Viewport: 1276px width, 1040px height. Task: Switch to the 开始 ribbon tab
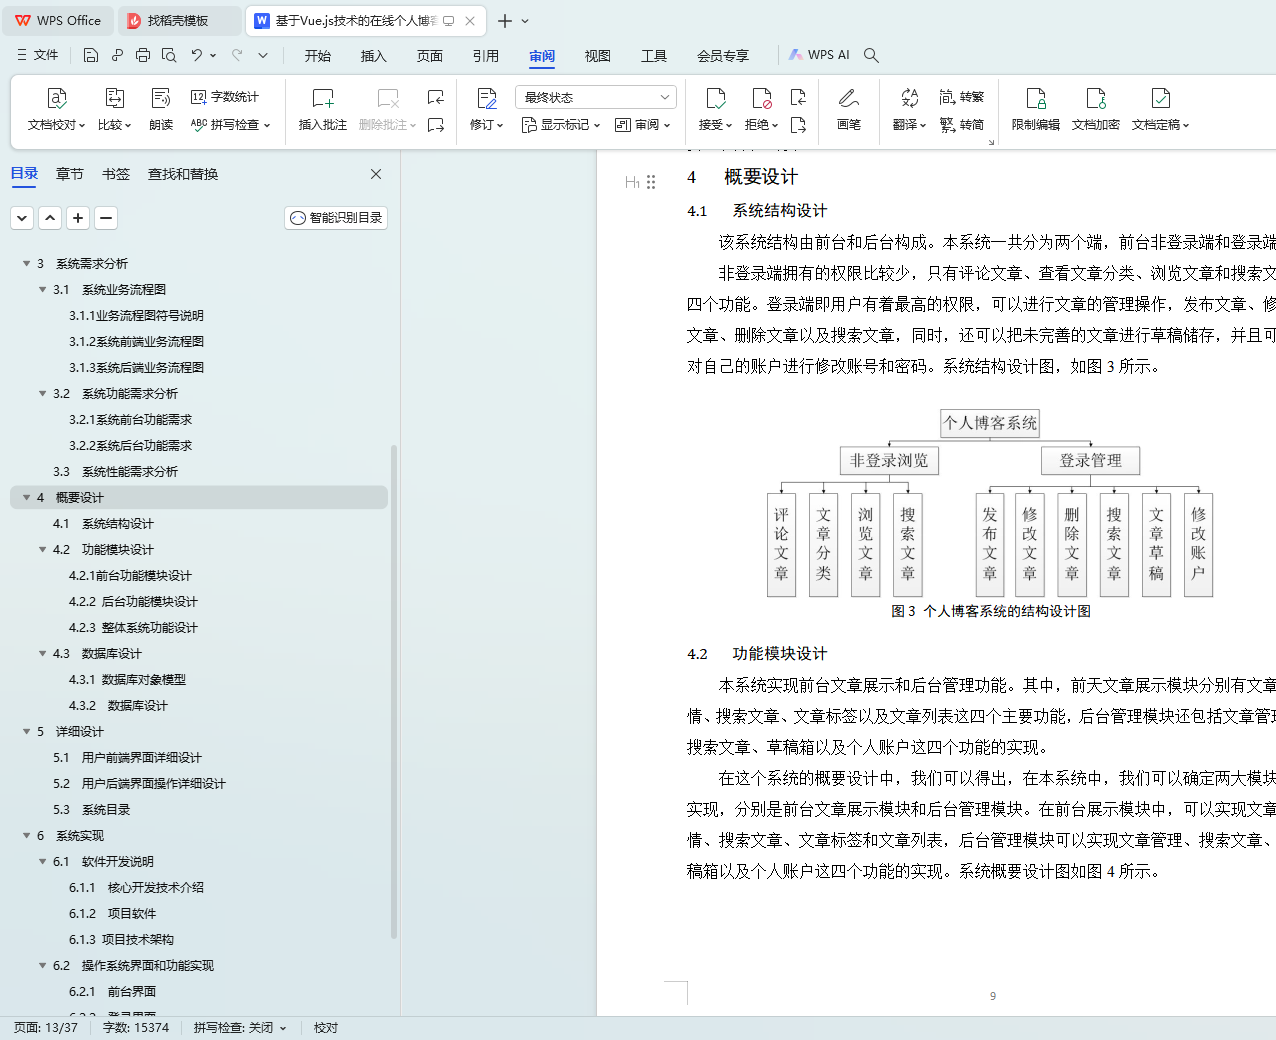click(318, 56)
